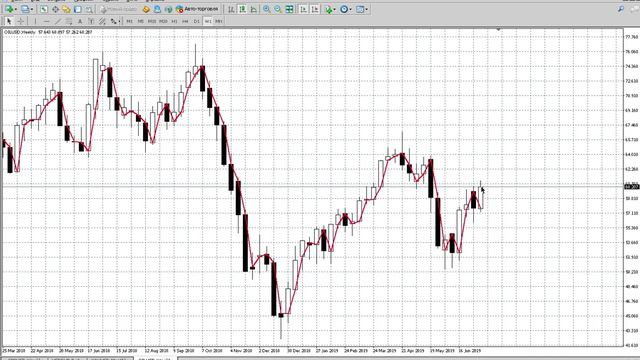Toggle the AutoTrading button

[197, 9]
